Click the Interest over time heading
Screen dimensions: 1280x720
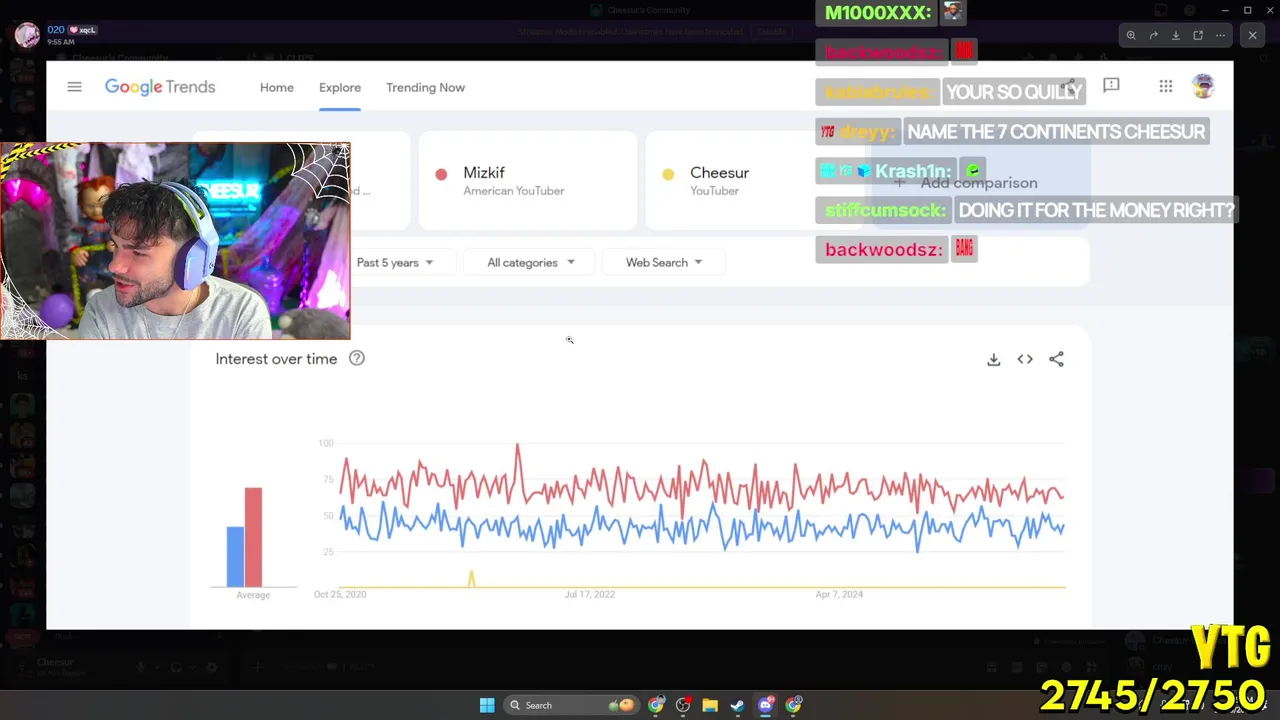pos(276,359)
